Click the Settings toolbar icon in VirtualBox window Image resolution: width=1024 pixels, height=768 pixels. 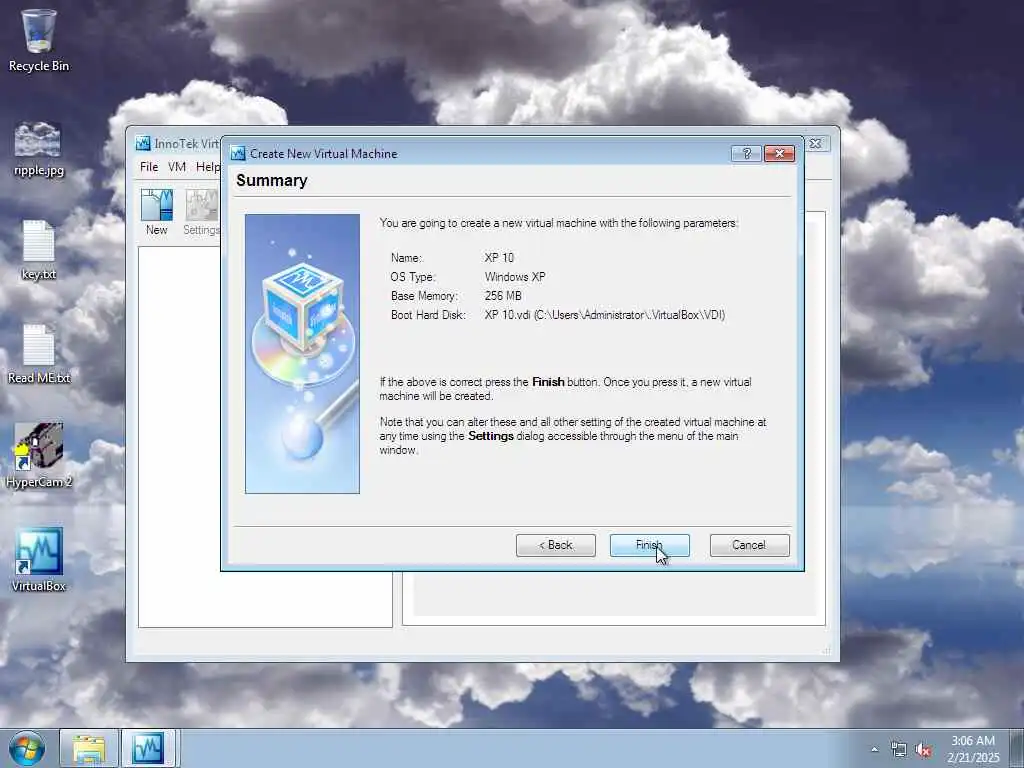(x=202, y=212)
